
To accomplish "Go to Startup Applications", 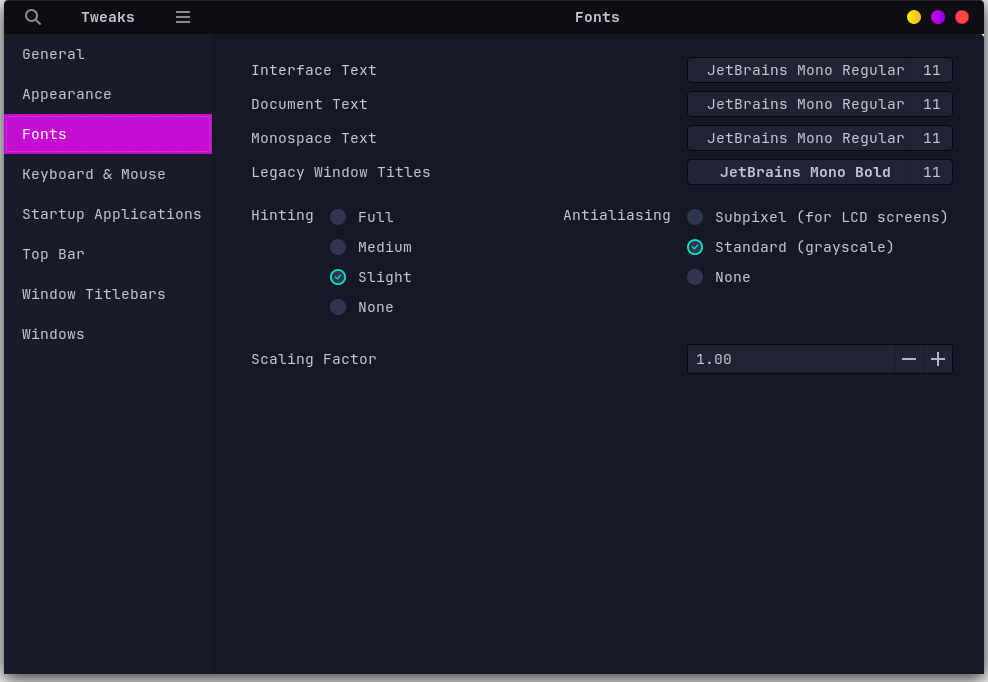I will pyautogui.click(x=111, y=214).
